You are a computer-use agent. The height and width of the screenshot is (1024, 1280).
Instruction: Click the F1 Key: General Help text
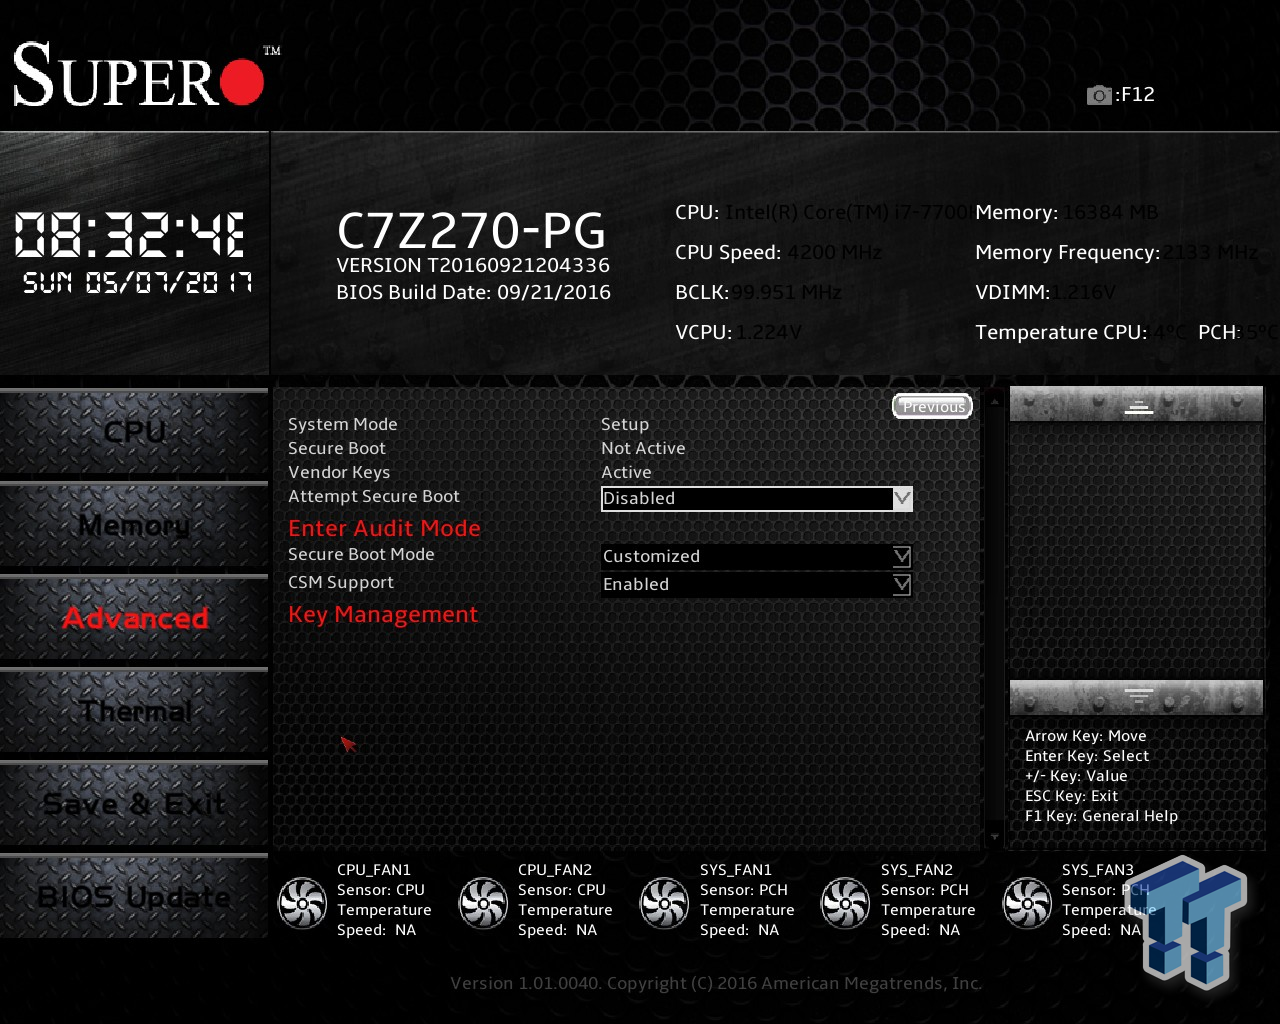tap(1101, 816)
